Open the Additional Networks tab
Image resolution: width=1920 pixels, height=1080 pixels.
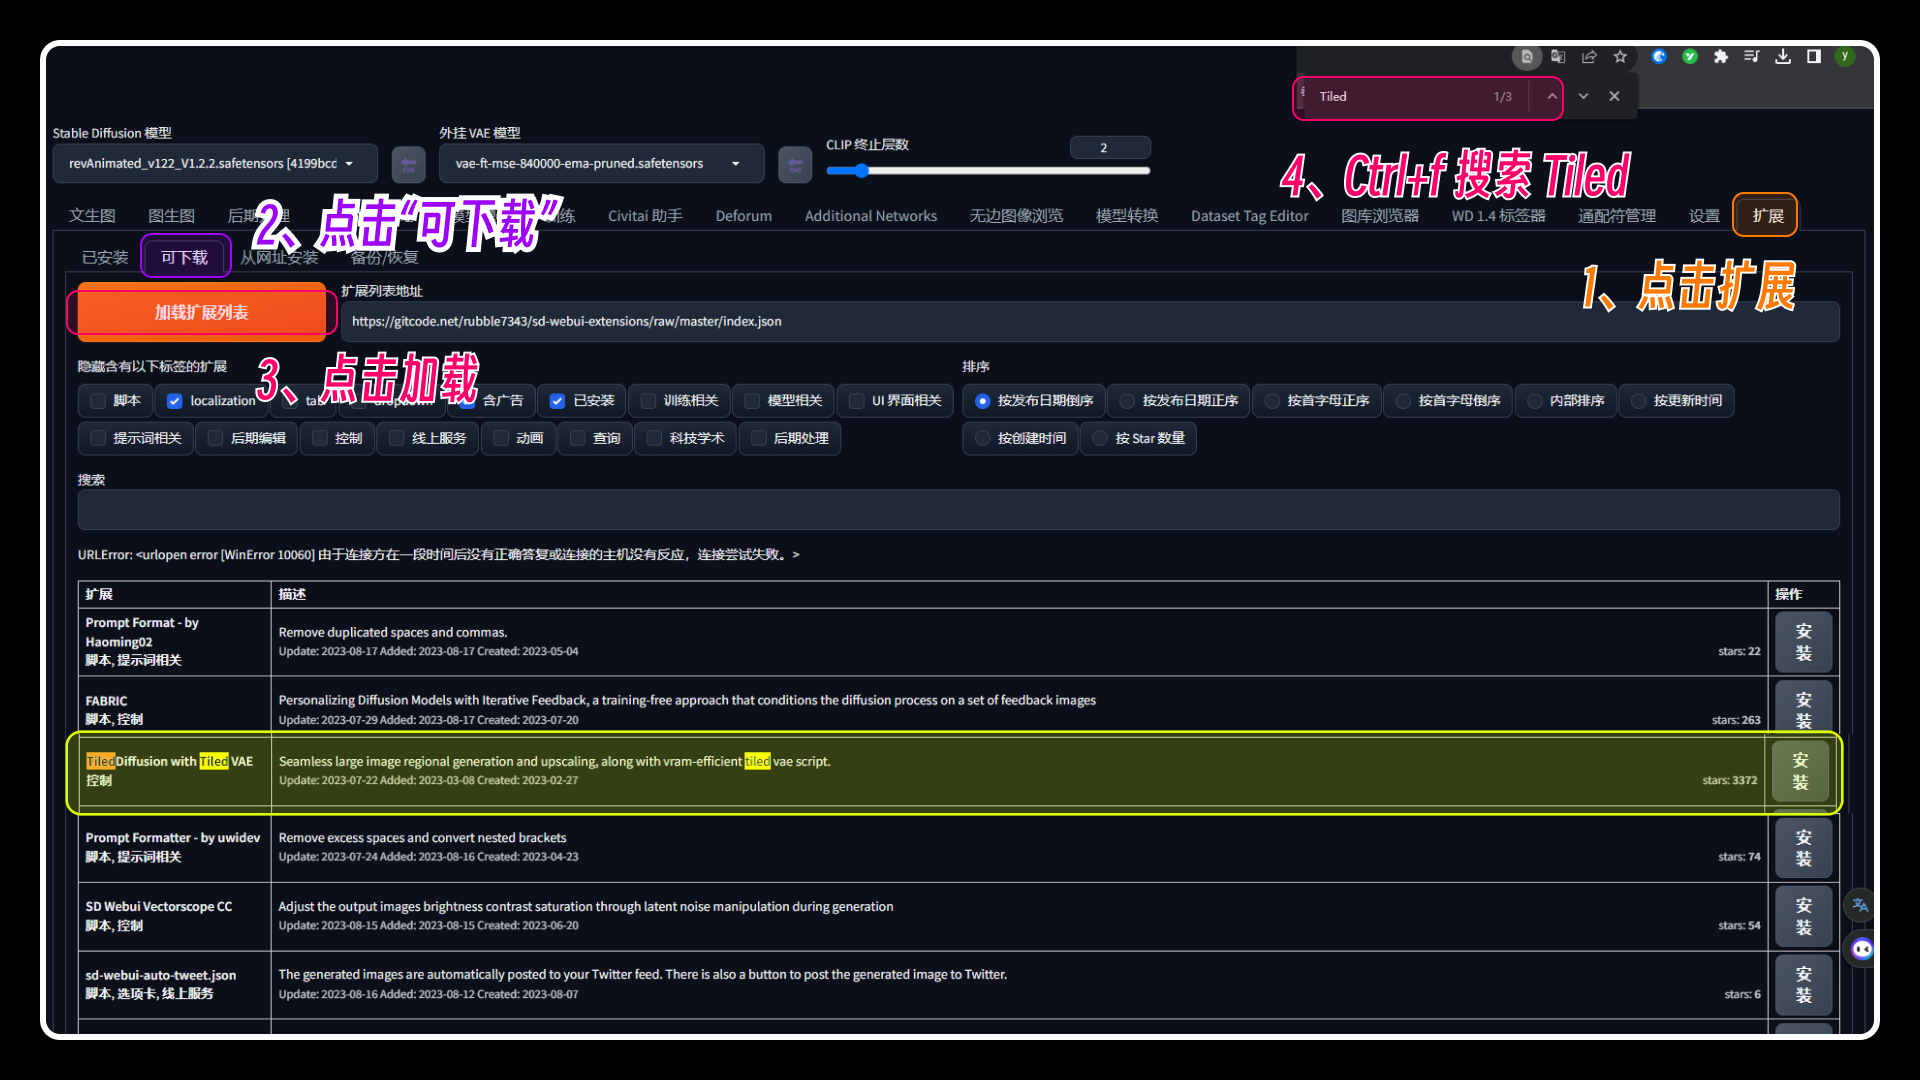tap(871, 216)
